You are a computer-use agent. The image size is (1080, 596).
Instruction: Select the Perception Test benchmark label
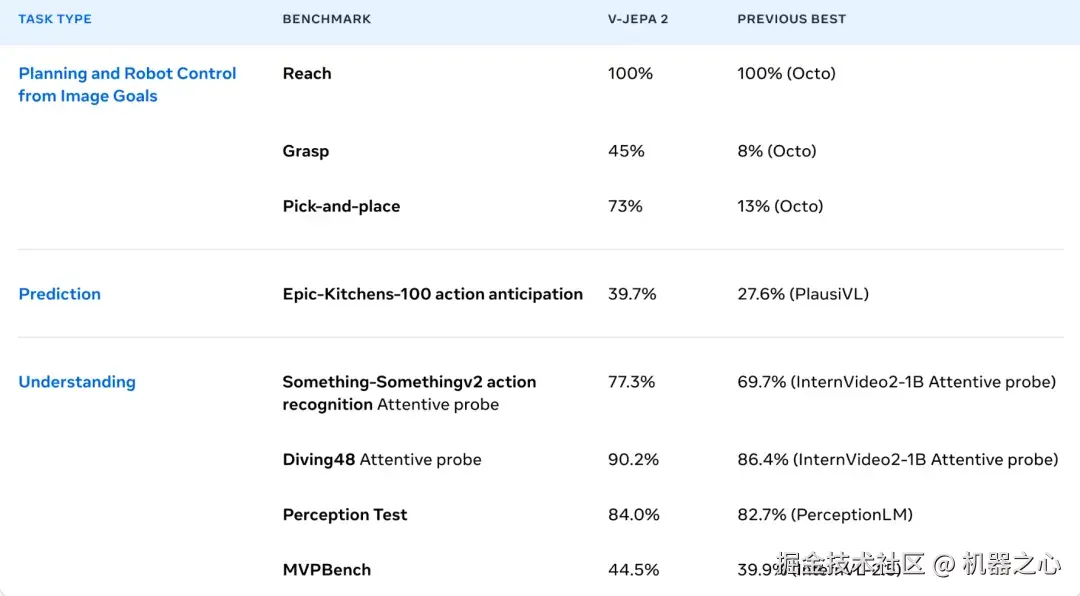coord(345,515)
